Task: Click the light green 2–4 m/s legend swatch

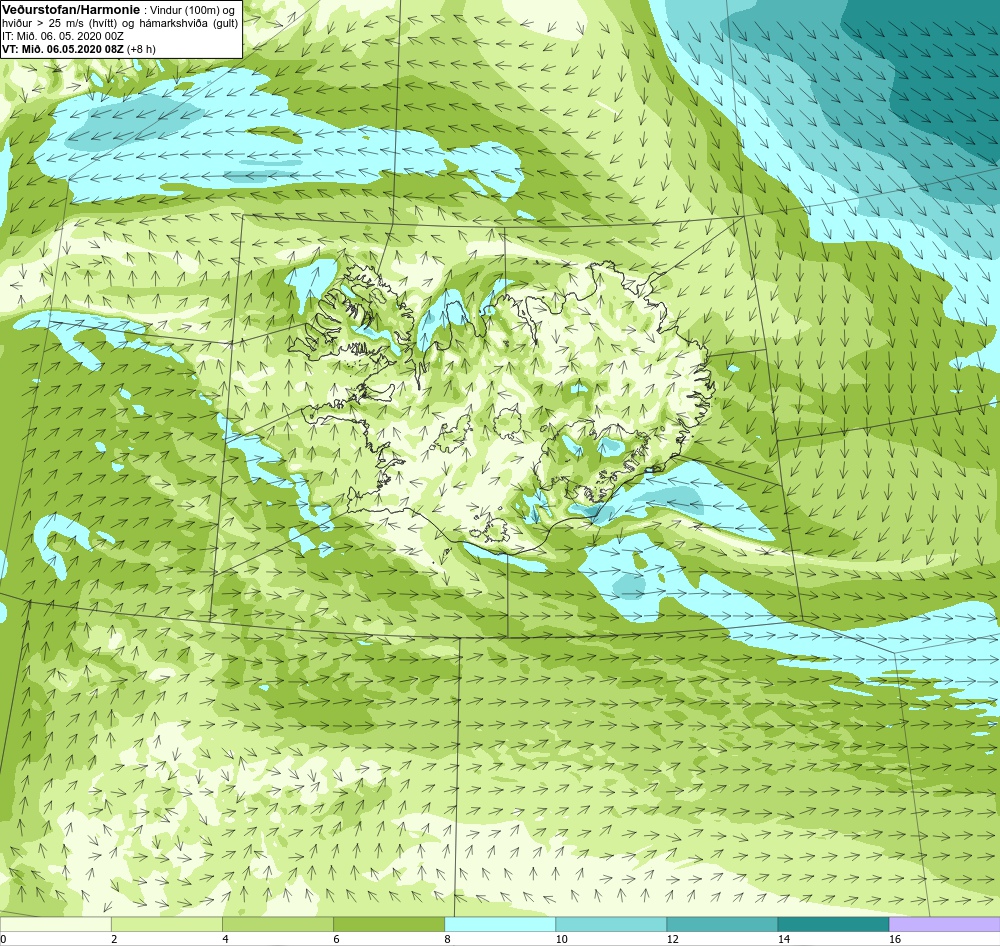Action: click(x=166, y=924)
